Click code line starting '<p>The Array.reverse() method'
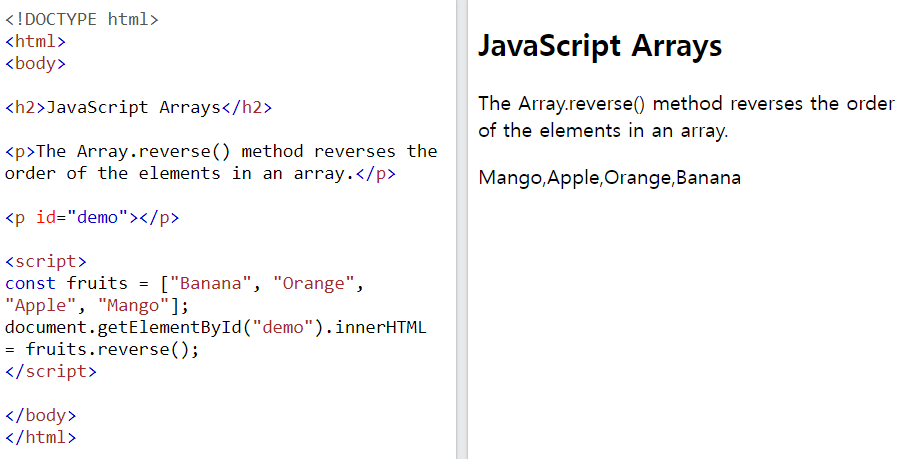Screen dimensions: 902x459 221,151
